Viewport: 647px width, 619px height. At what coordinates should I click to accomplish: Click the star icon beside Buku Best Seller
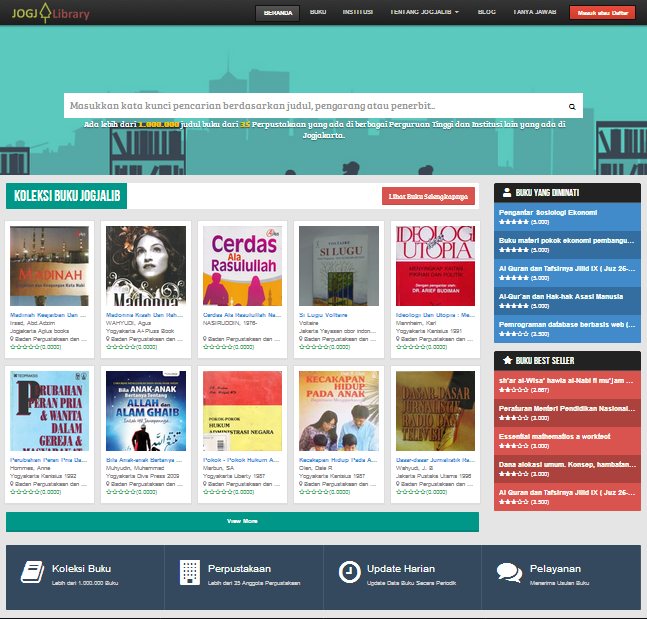[507, 359]
